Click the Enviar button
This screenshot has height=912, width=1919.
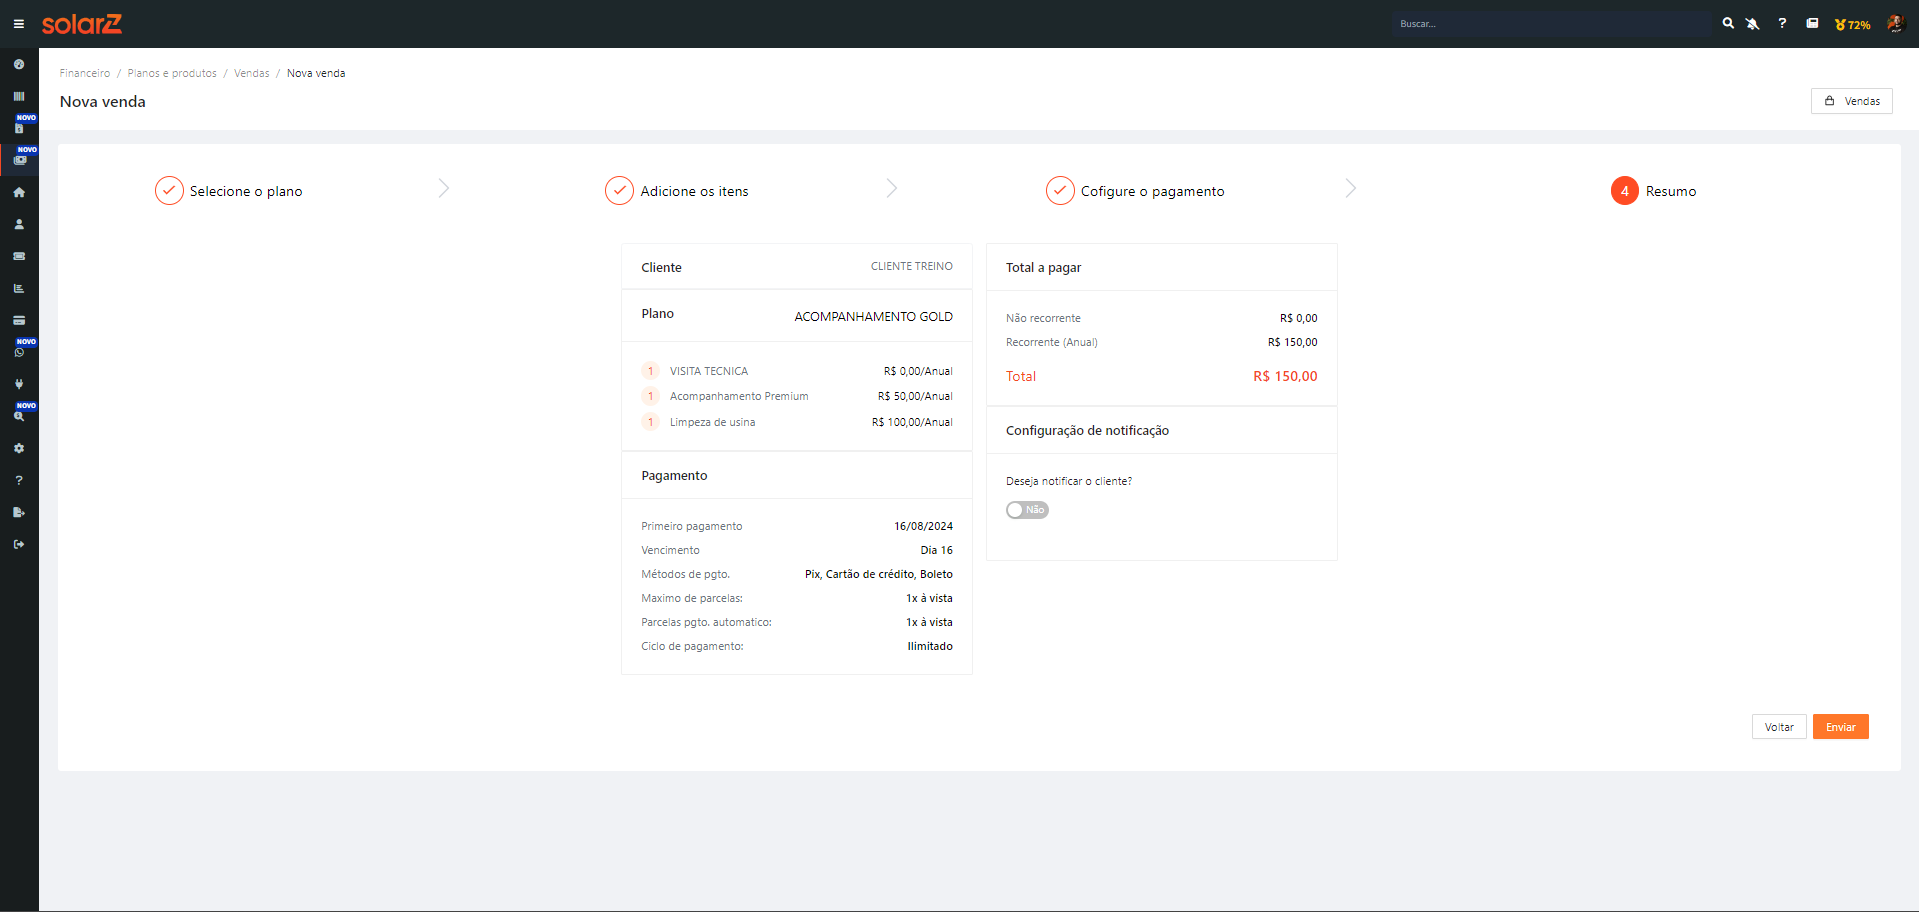pos(1840,727)
